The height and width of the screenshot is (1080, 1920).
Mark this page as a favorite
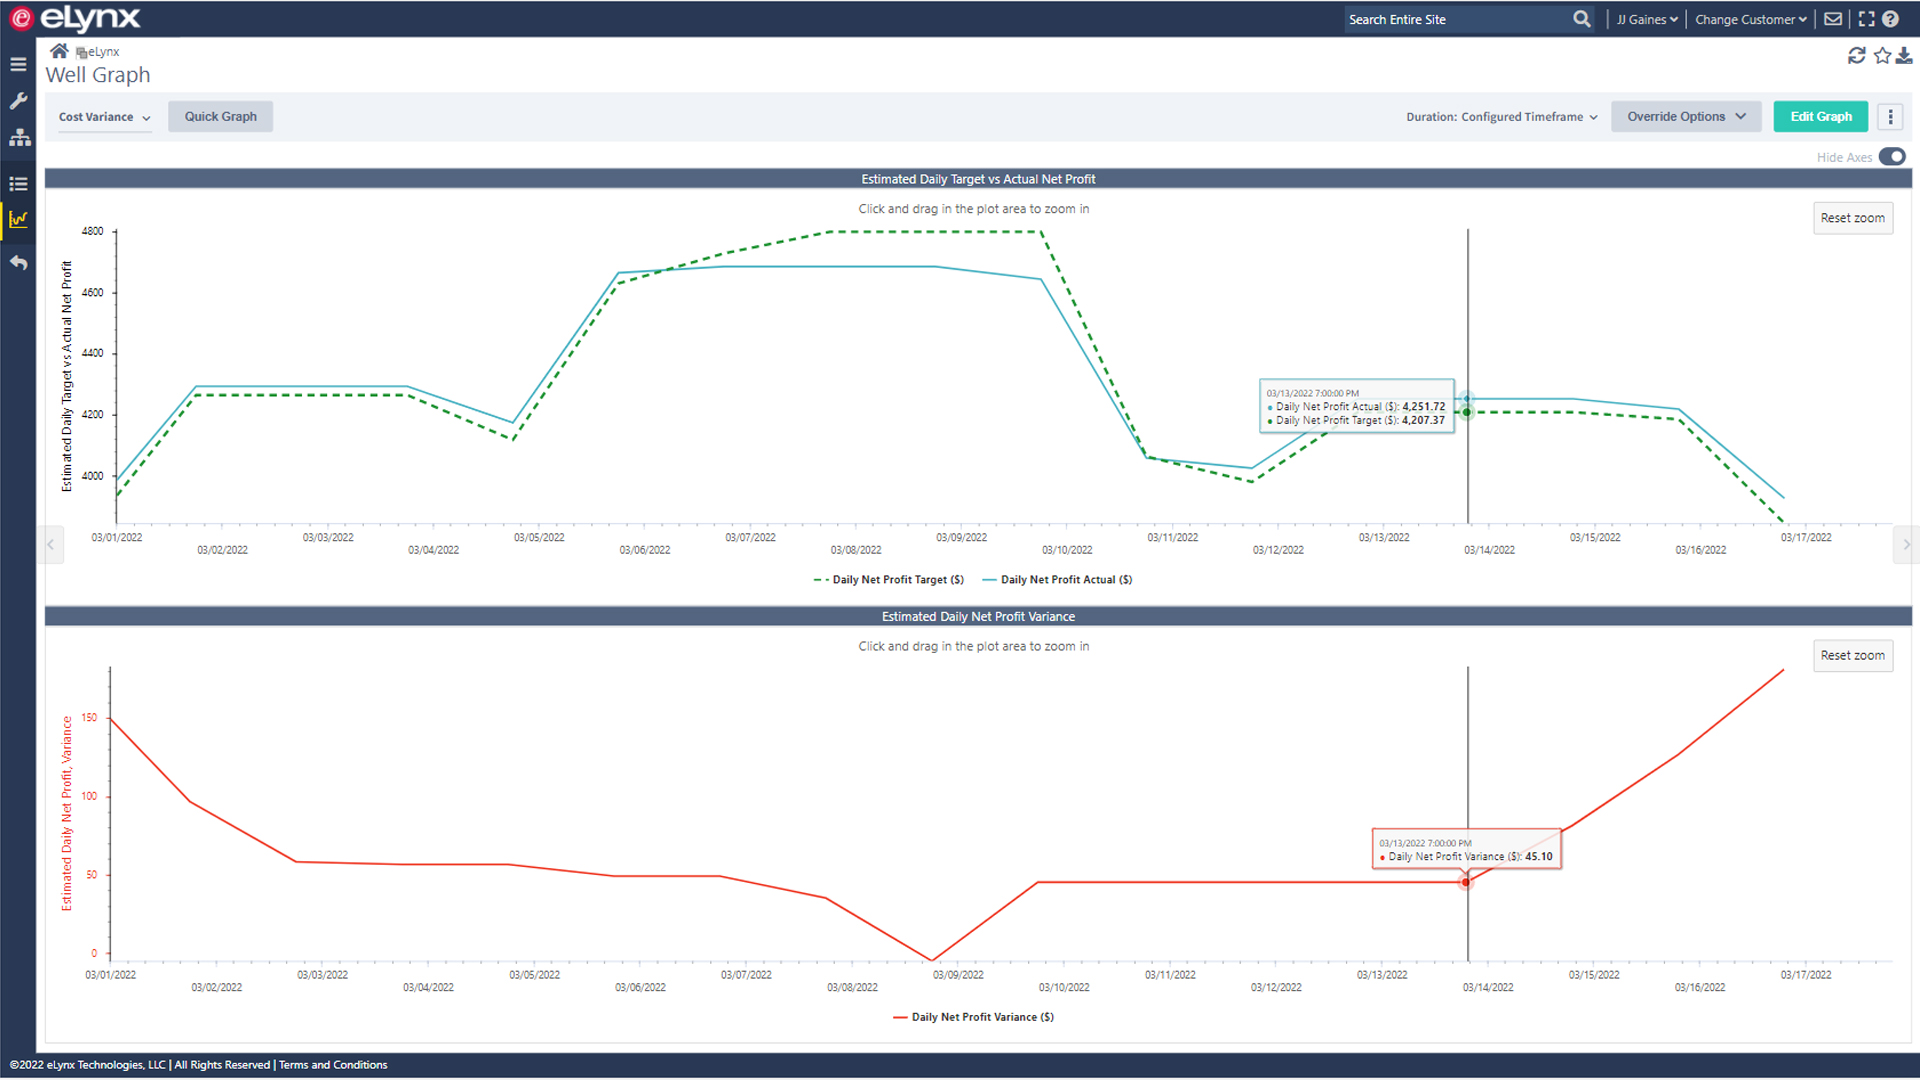tap(1881, 55)
